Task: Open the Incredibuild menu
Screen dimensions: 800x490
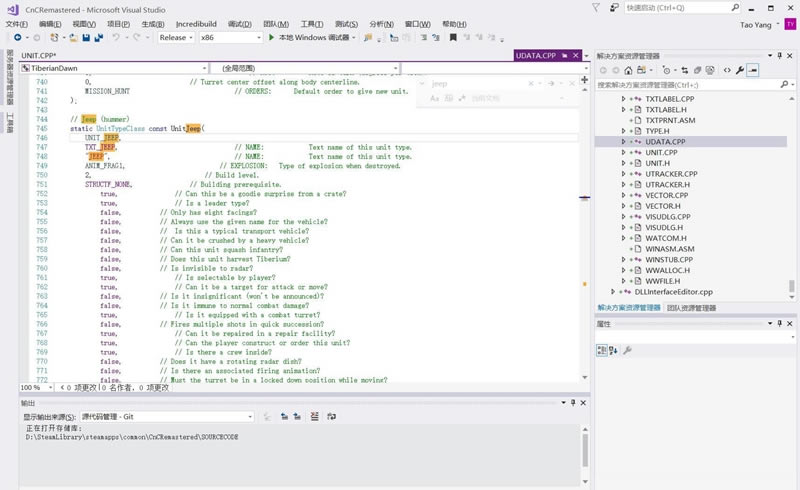Action: tap(196, 24)
